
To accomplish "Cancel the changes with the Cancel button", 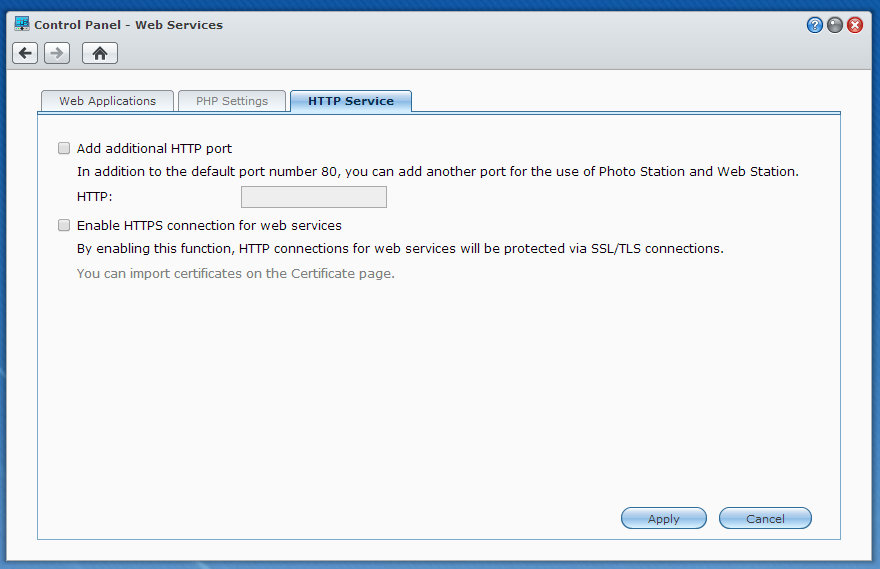I will click(765, 518).
